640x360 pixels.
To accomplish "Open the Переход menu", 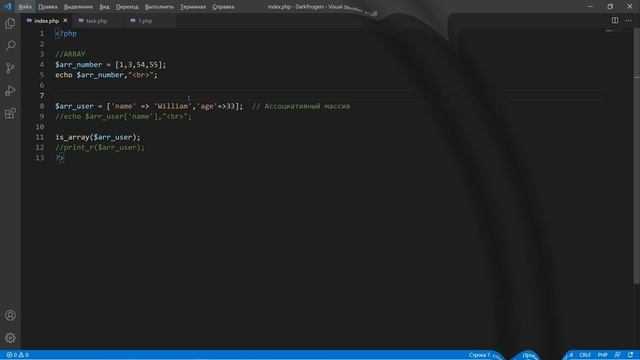I will point(127,7).
